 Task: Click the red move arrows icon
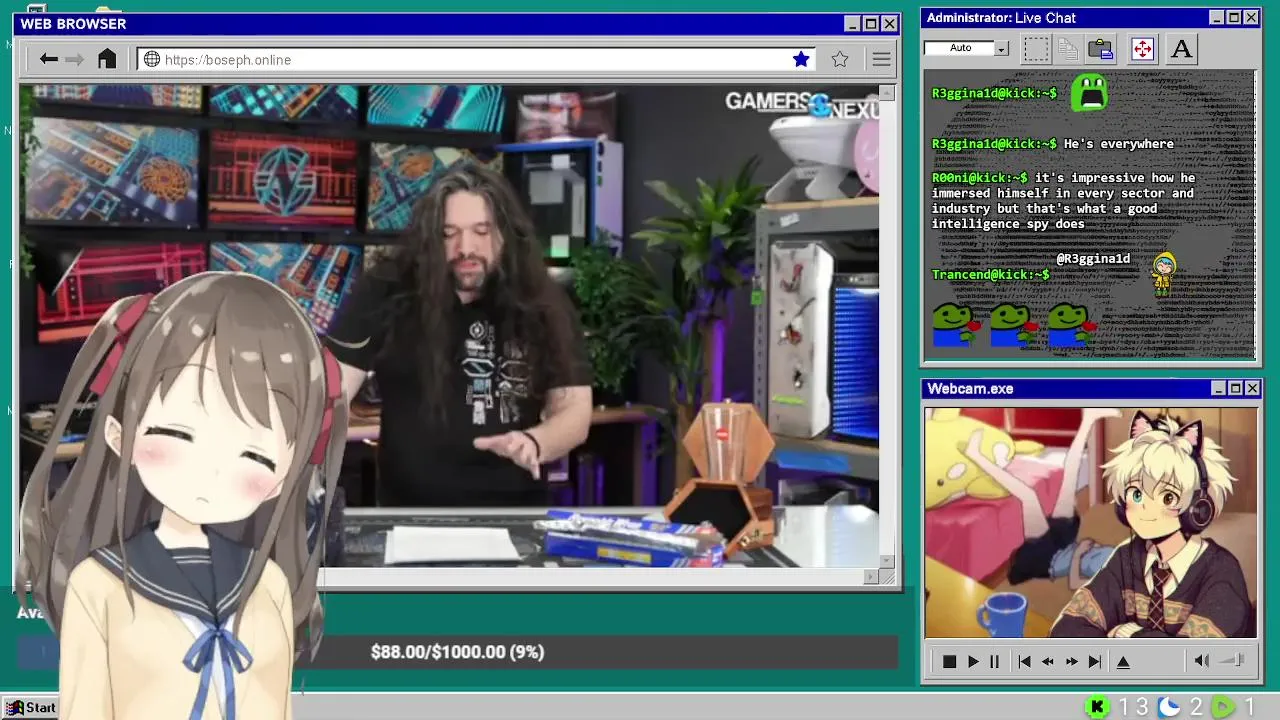coord(1142,48)
